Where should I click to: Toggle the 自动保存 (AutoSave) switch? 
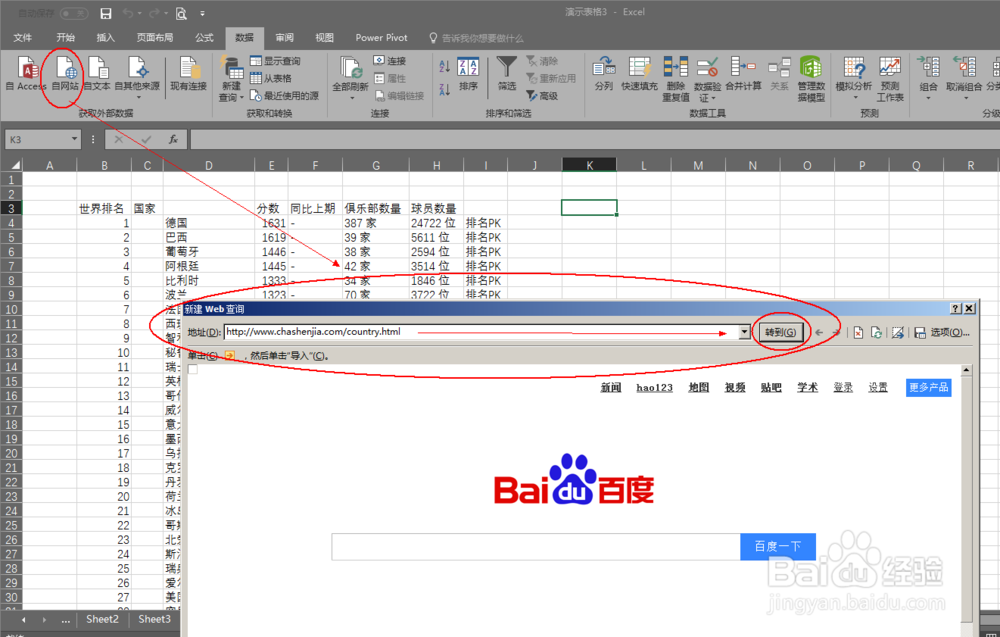tap(74, 13)
